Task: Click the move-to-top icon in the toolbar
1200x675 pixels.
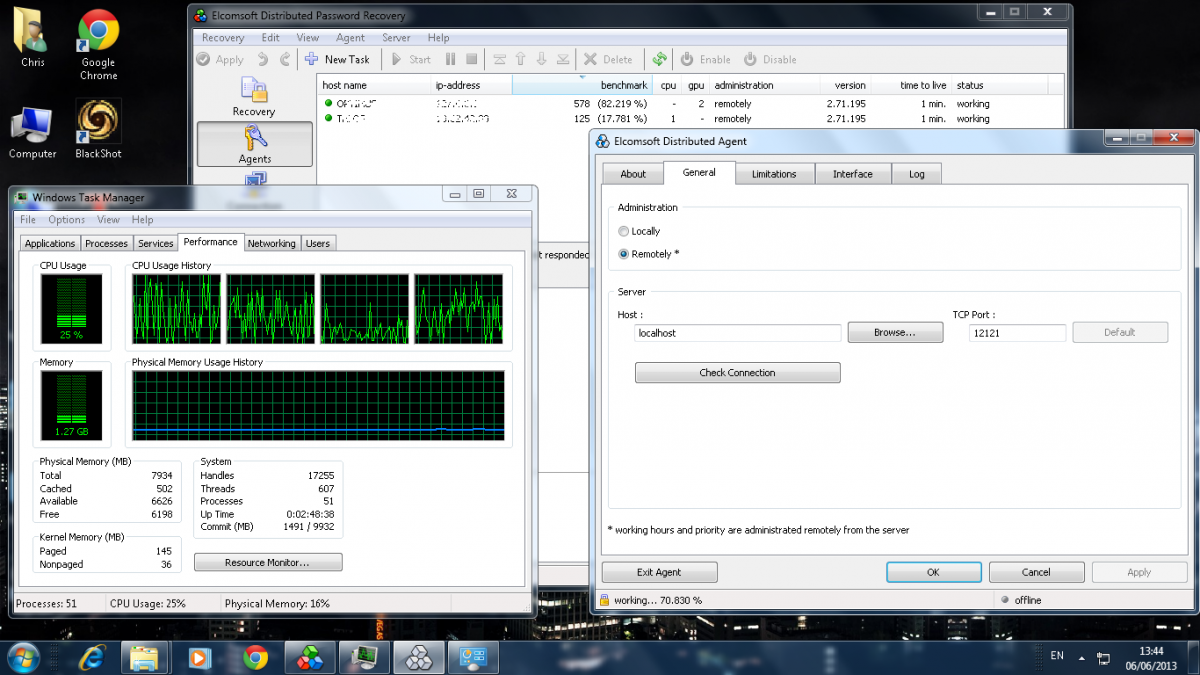Action: [x=499, y=59]
